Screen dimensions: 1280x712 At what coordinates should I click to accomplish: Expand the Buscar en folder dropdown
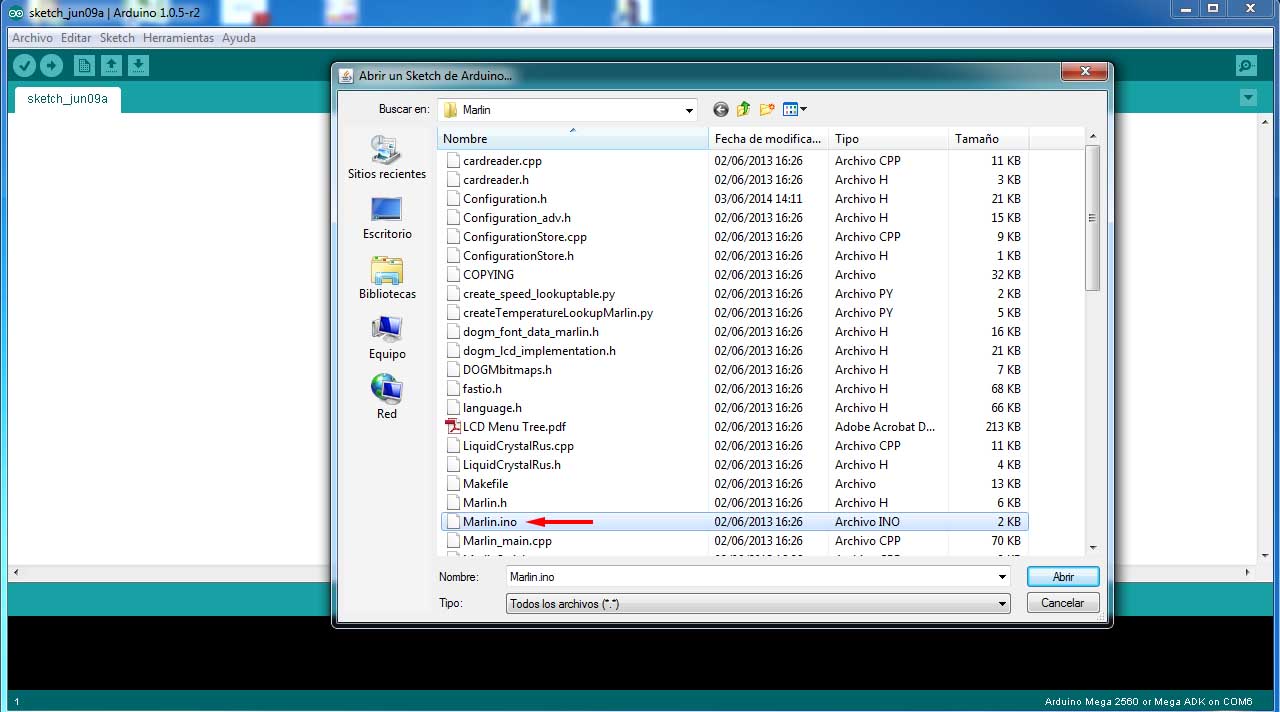tap(689, 110)
